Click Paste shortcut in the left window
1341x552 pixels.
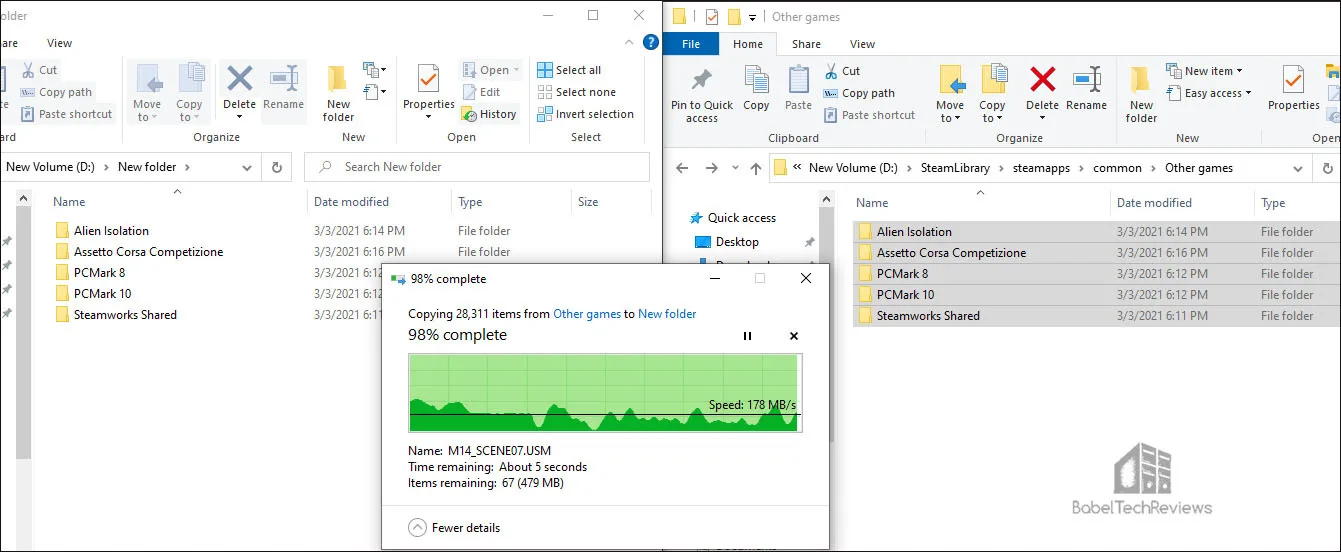click(65, 114)
